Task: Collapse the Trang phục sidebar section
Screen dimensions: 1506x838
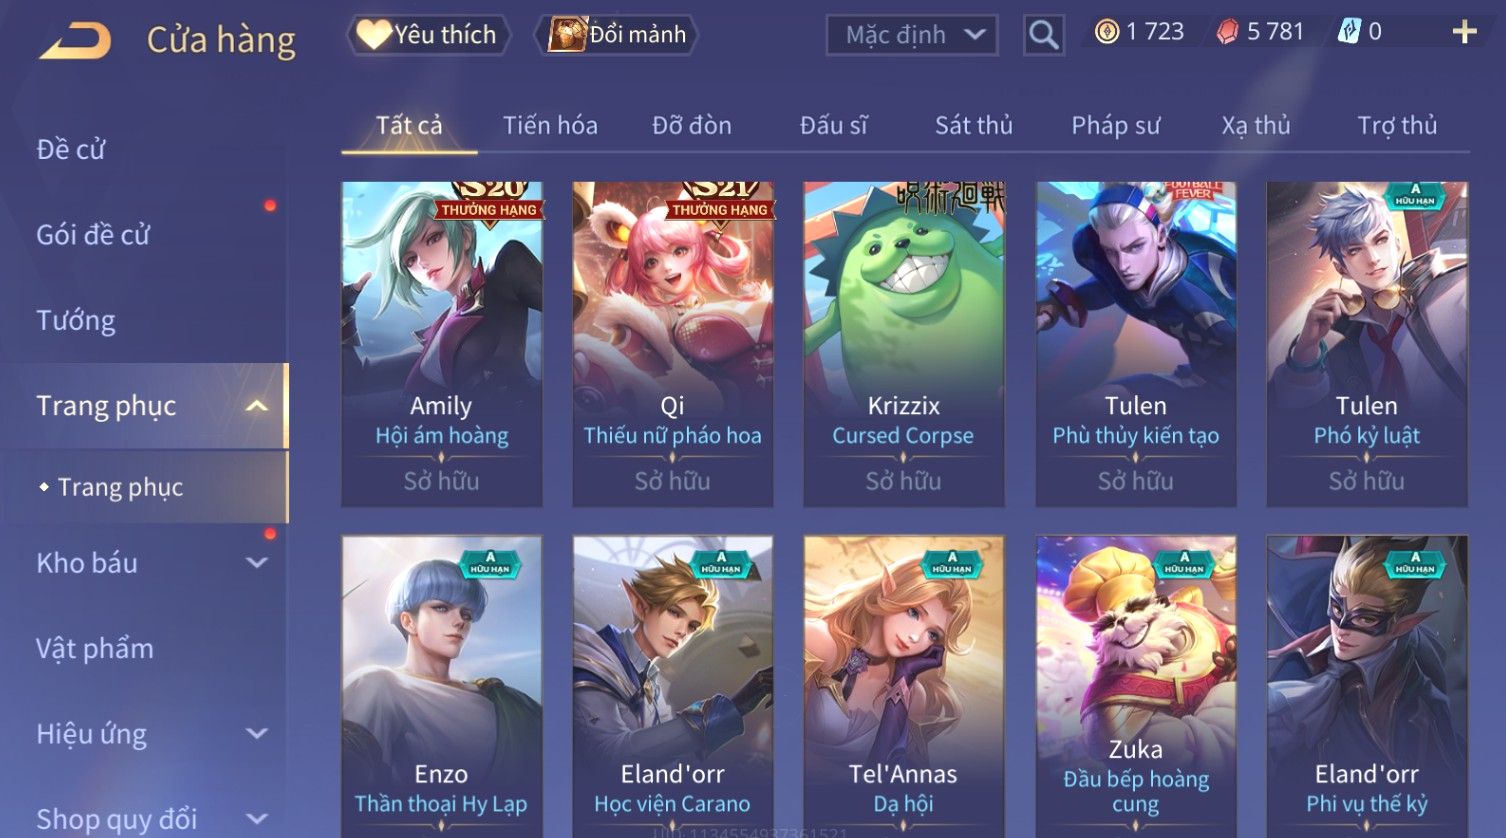Action: click(257, 406)
